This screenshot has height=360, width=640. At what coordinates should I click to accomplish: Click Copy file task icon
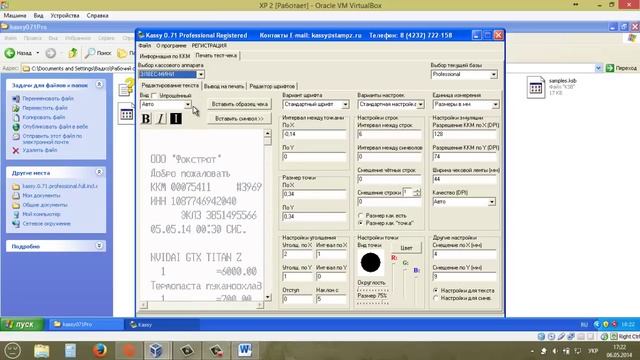coord(16,117)
